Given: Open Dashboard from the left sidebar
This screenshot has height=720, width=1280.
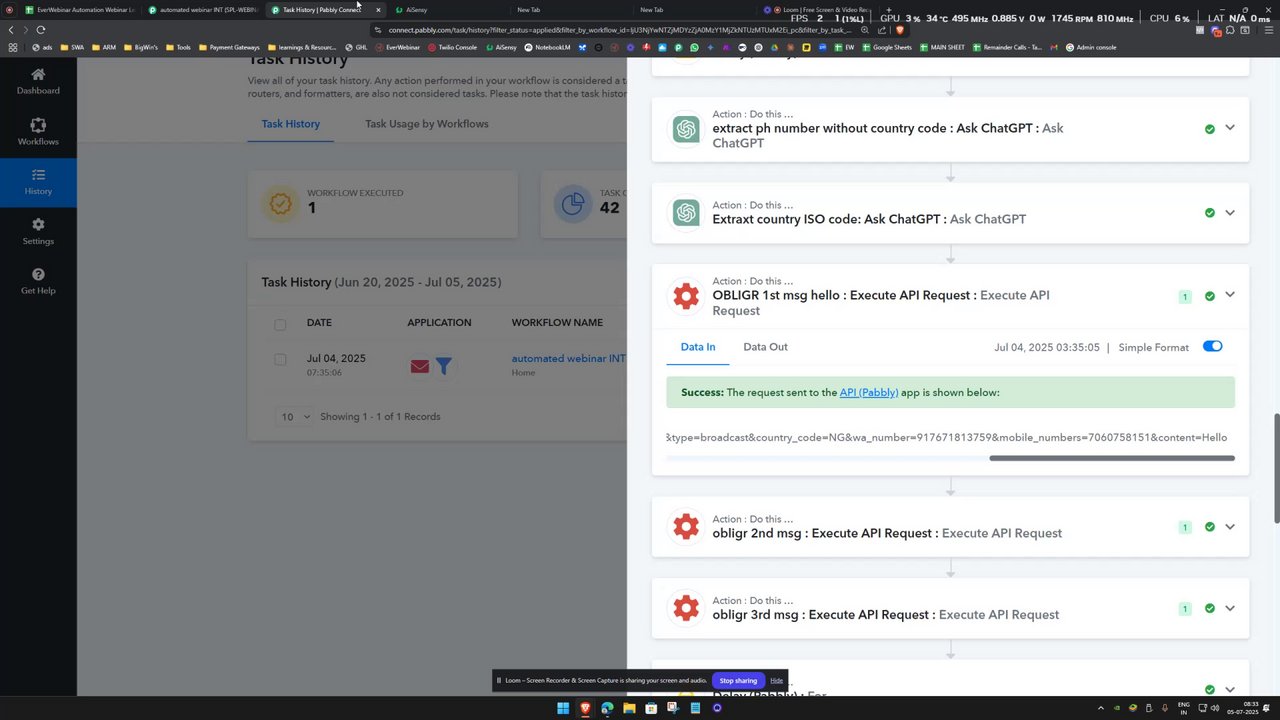Looking at the screenshot, I should 38,81.
